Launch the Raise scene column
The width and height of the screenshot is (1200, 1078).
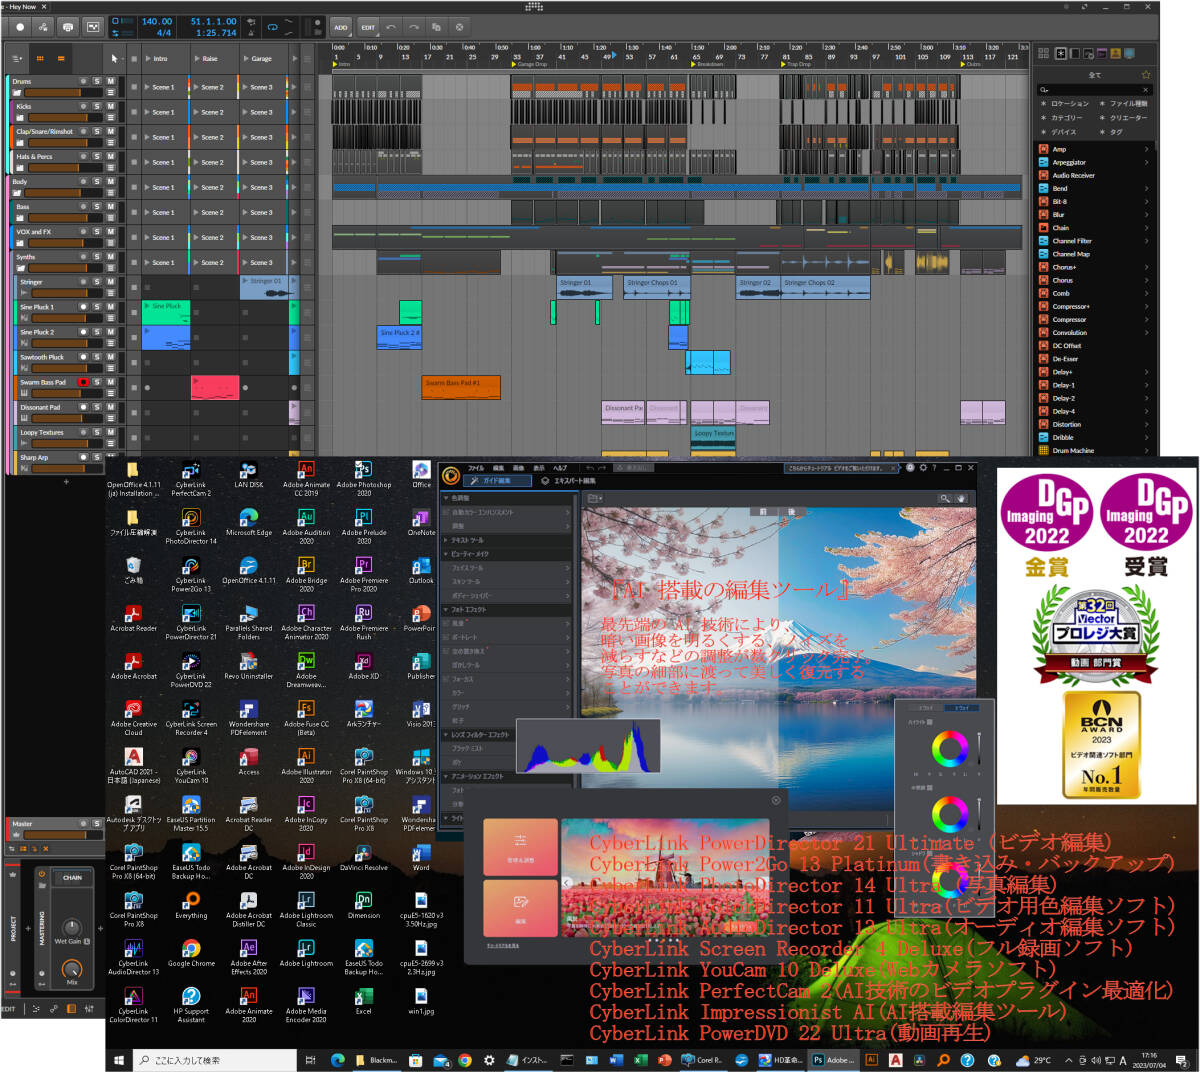(196, 59)
